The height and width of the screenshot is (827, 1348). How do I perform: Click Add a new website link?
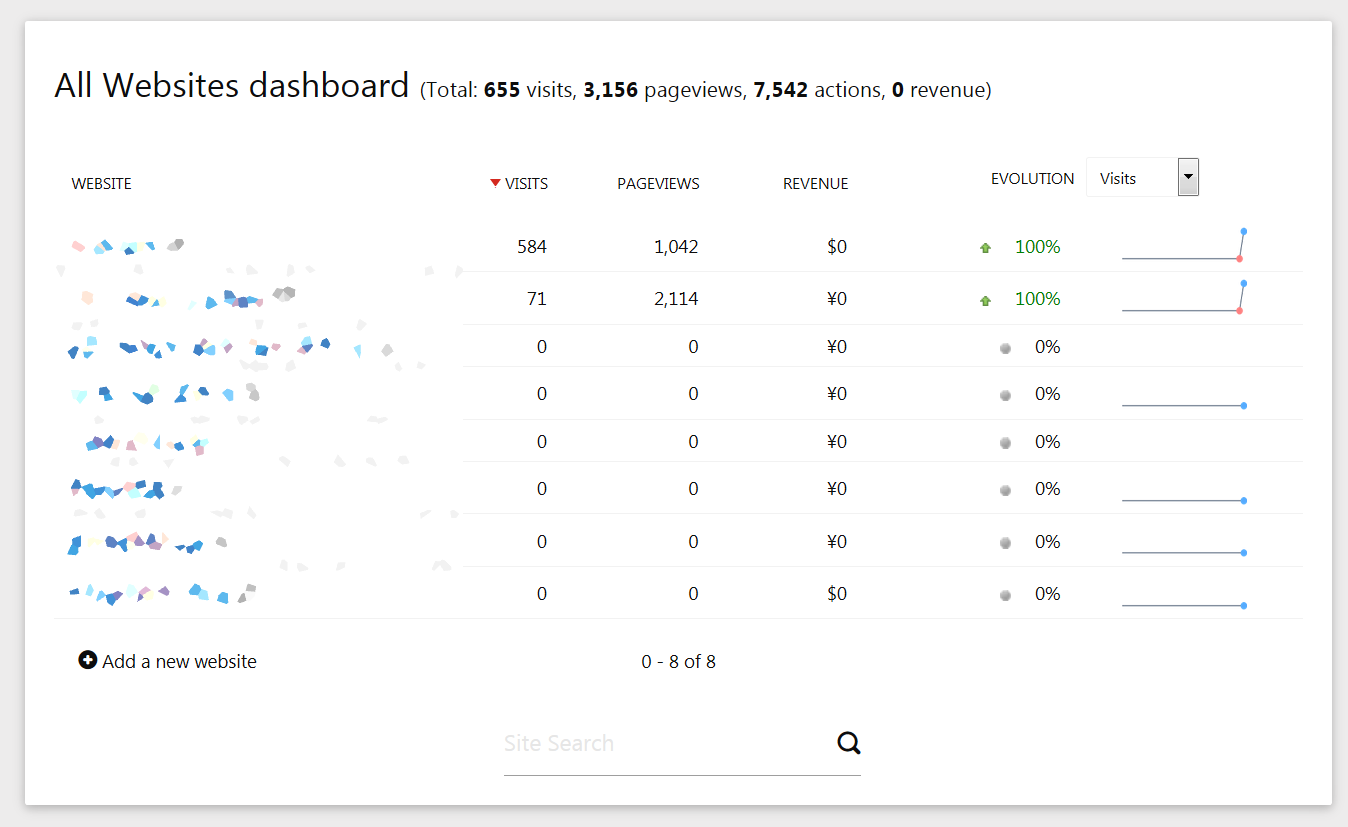point(179,661)
